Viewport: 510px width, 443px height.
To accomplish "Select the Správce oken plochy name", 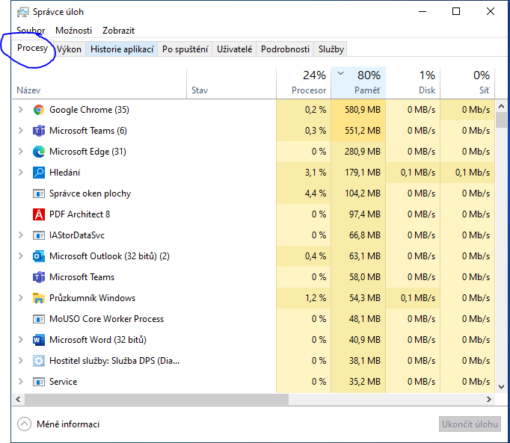I will pos(90,194).
